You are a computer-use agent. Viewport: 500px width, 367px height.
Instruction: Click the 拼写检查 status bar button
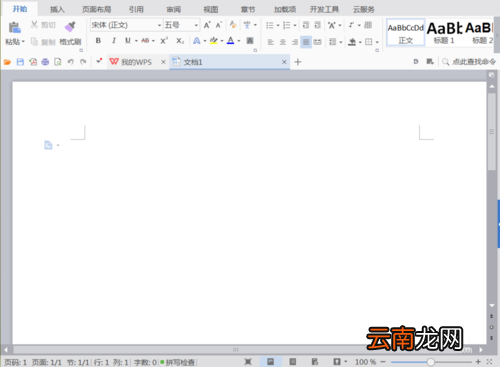tap(178, 362)
